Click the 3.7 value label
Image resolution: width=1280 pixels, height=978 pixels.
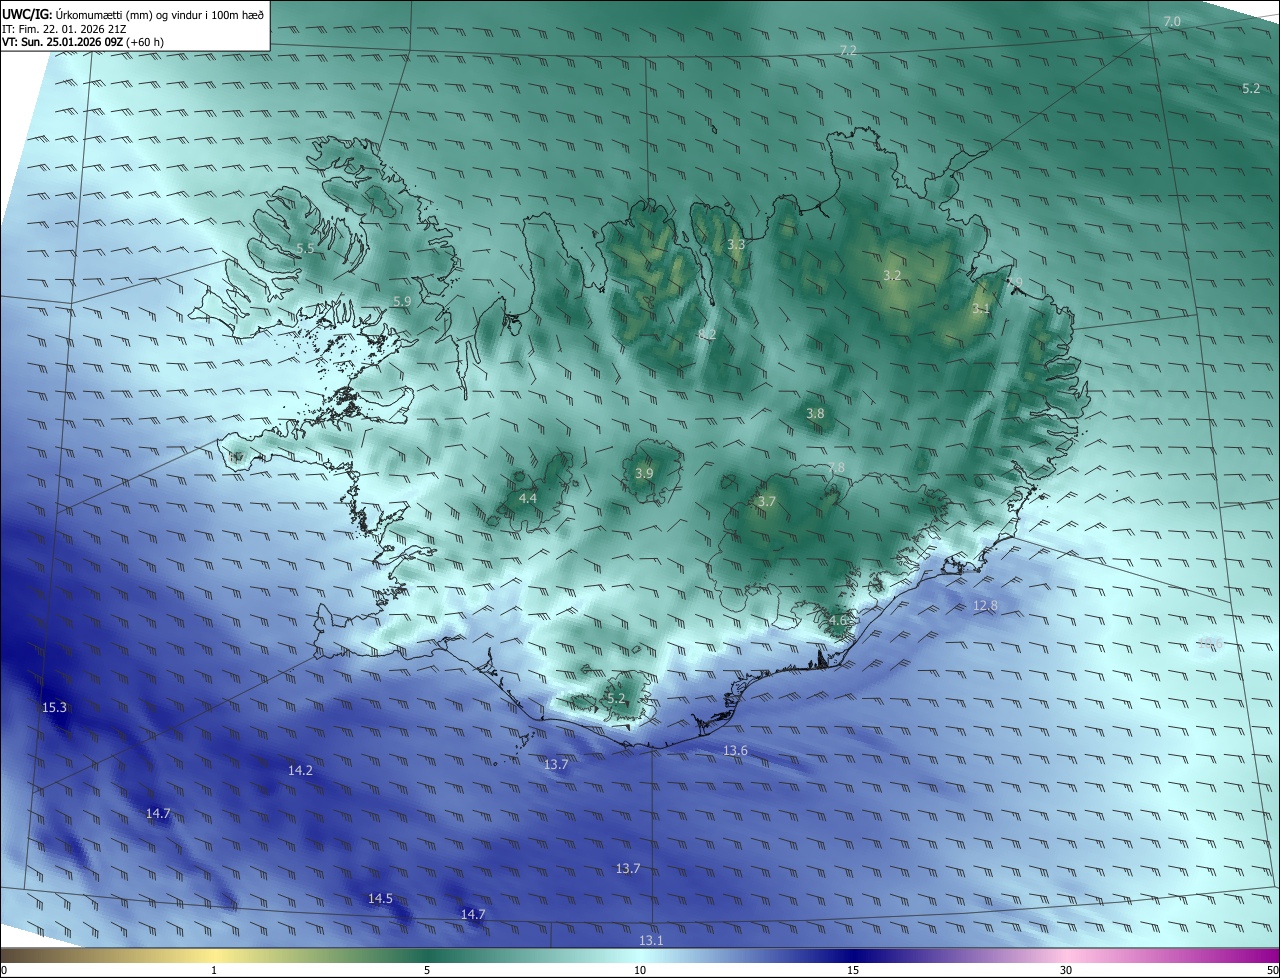(x=766, y=501)
